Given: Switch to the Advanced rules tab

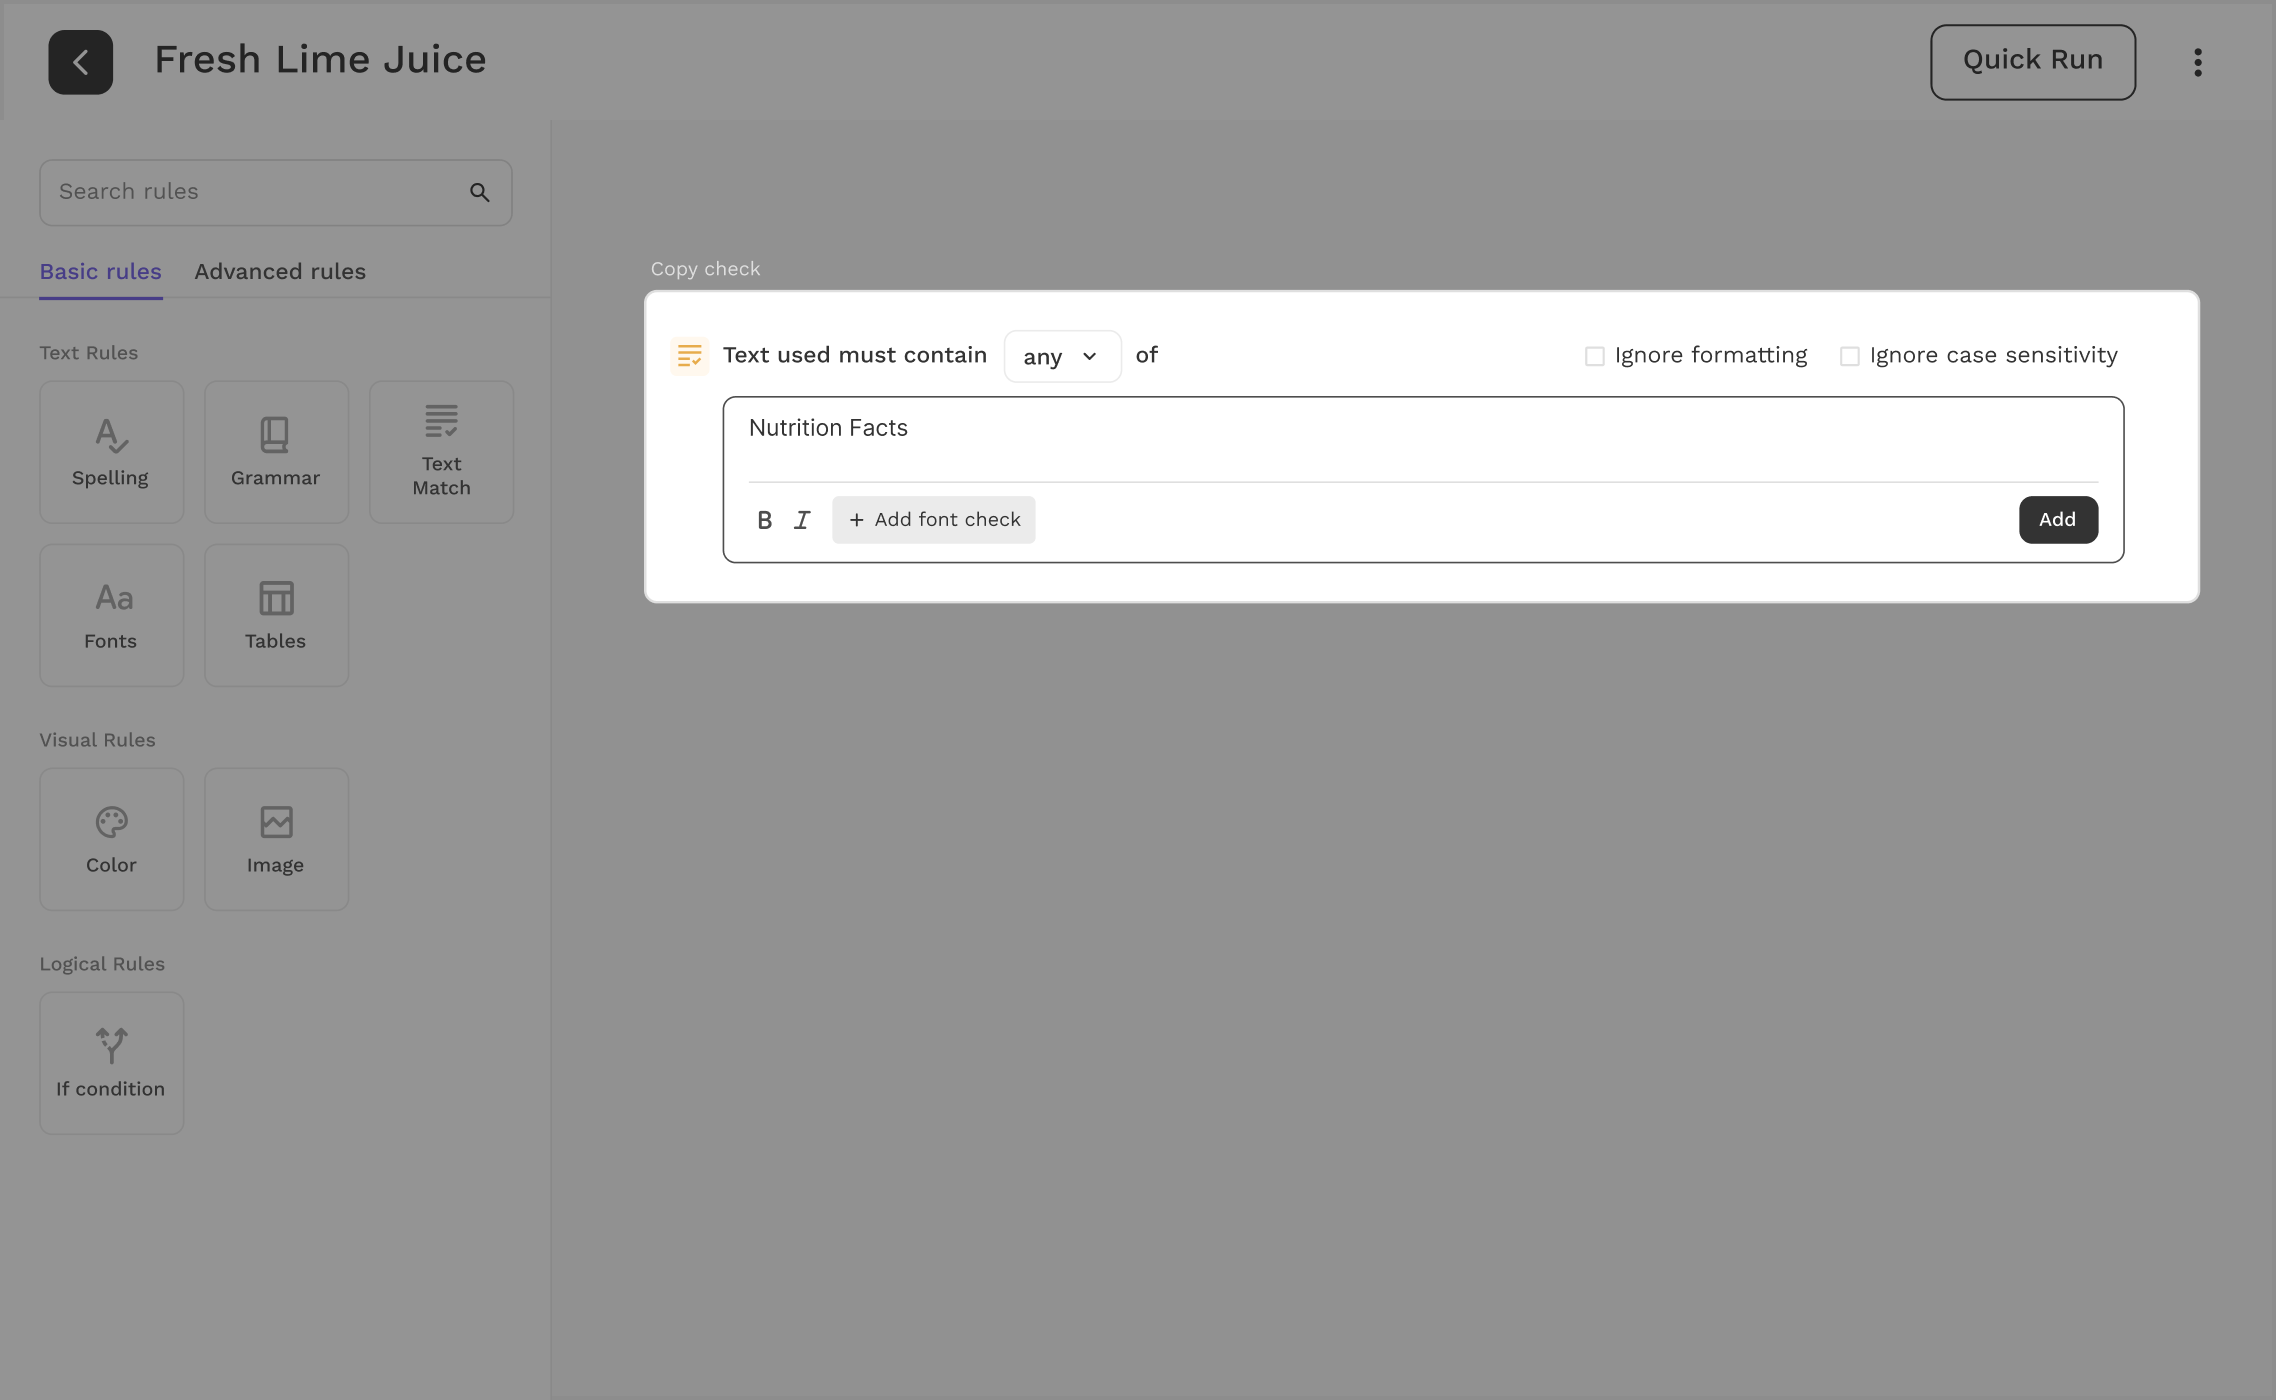Looking at the screenshot, I should (x=279, y=271).
